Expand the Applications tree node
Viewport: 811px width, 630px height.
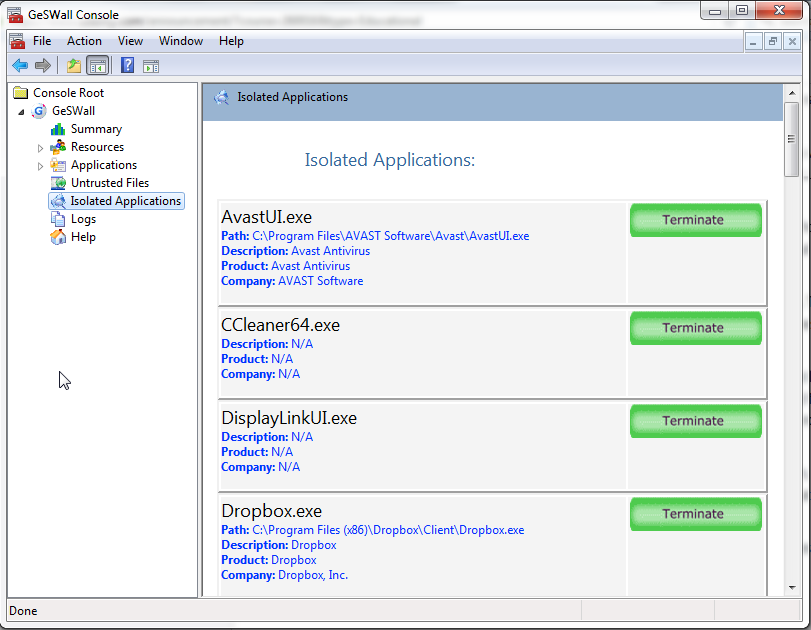[40, 166]
